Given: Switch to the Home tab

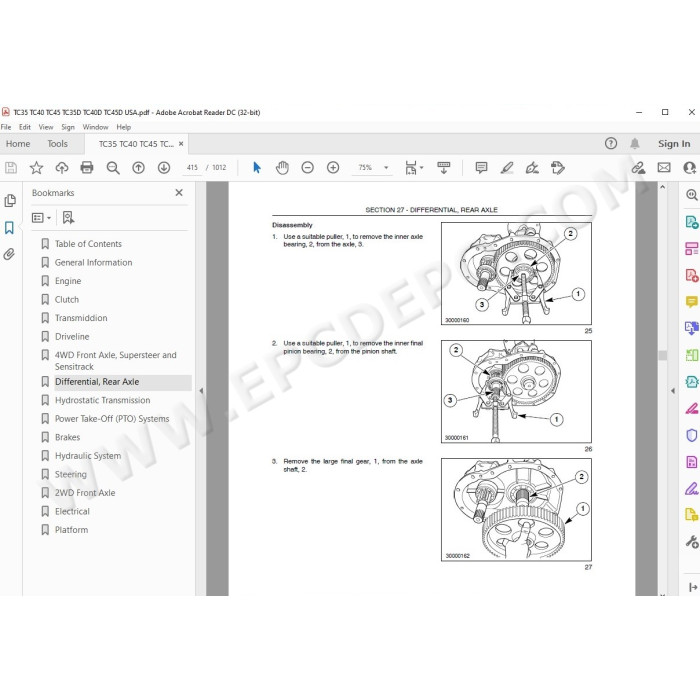Looking at the screenshot, I should [18, 144].
